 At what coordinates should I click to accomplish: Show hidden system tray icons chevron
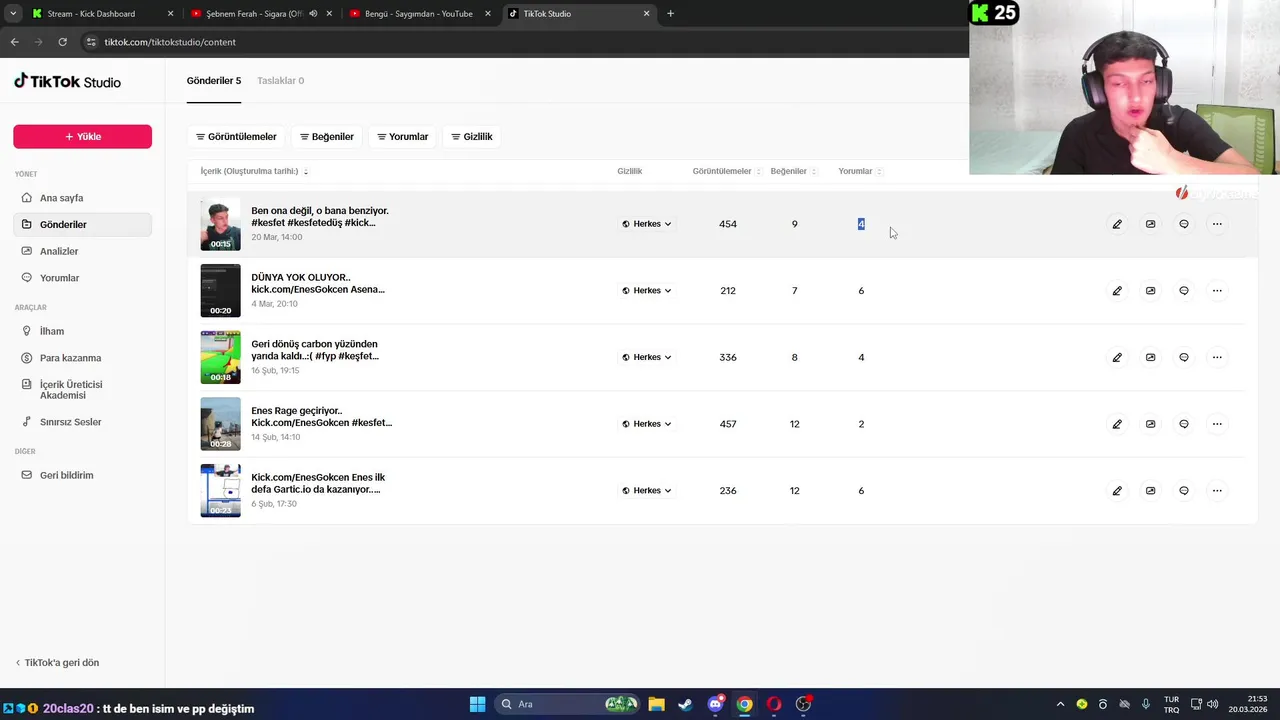click(x=1060, y=704)
